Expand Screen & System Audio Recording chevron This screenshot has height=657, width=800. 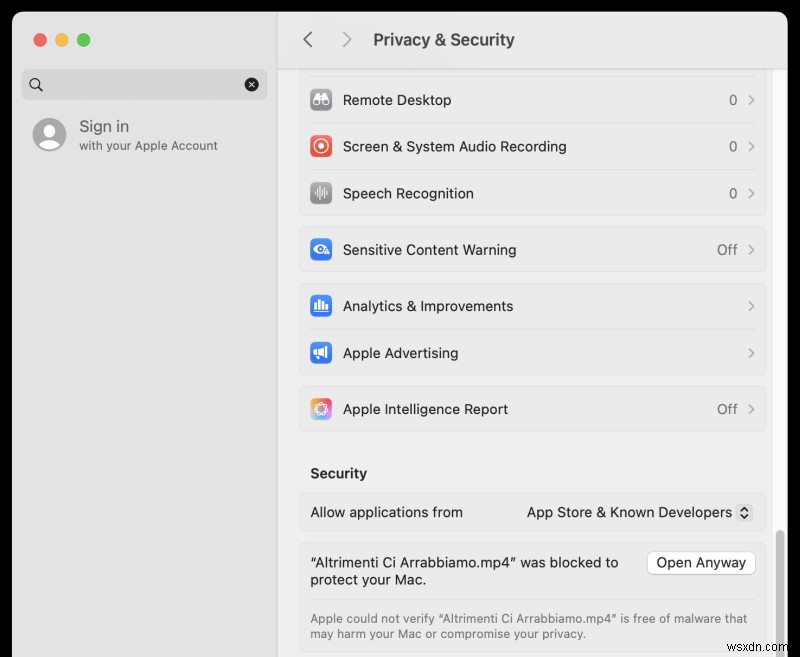pos(751,146)
